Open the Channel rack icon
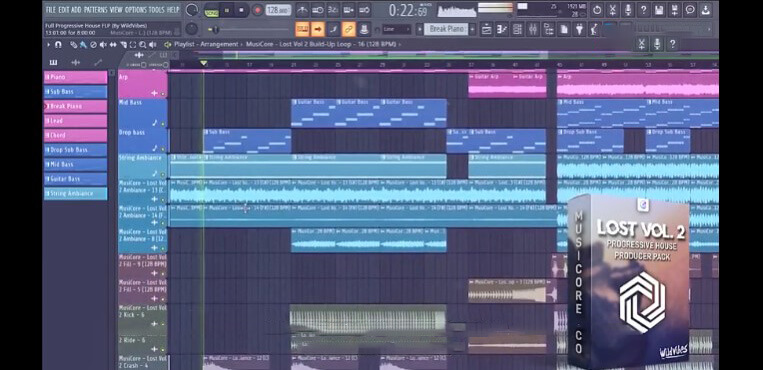This screenshot has width=763, height=370. (x=517, y=30)
